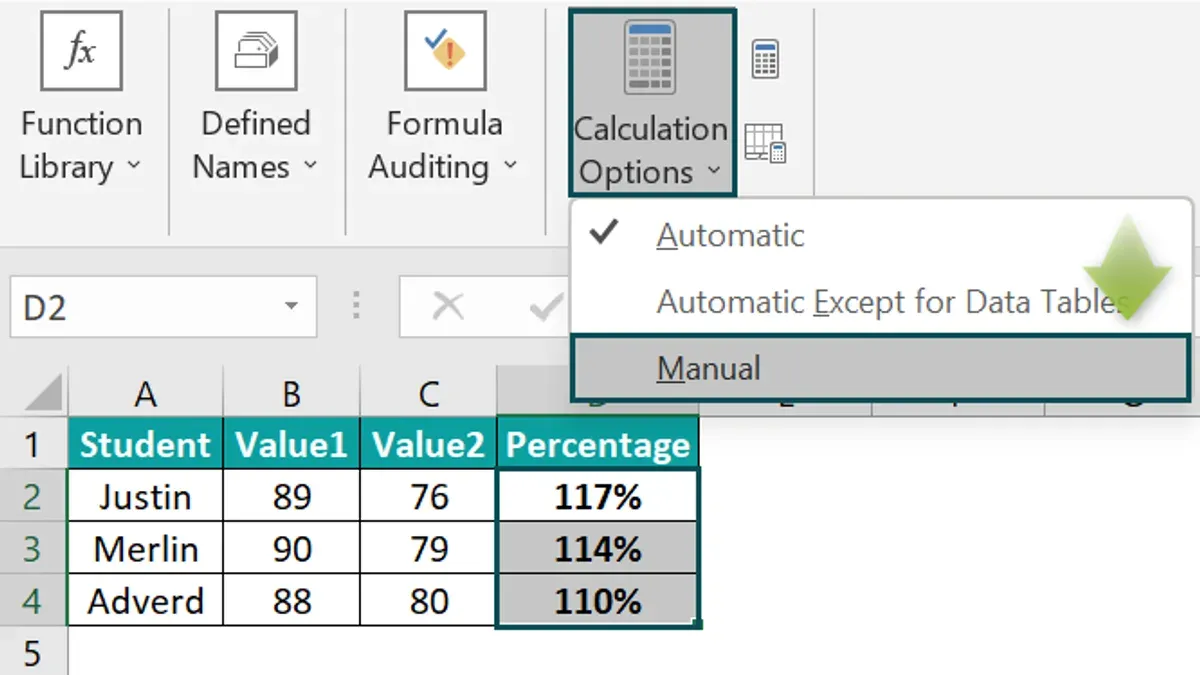Select row 3 header
This screenshot has width=1200, height=675.
[x=33, y=548]
